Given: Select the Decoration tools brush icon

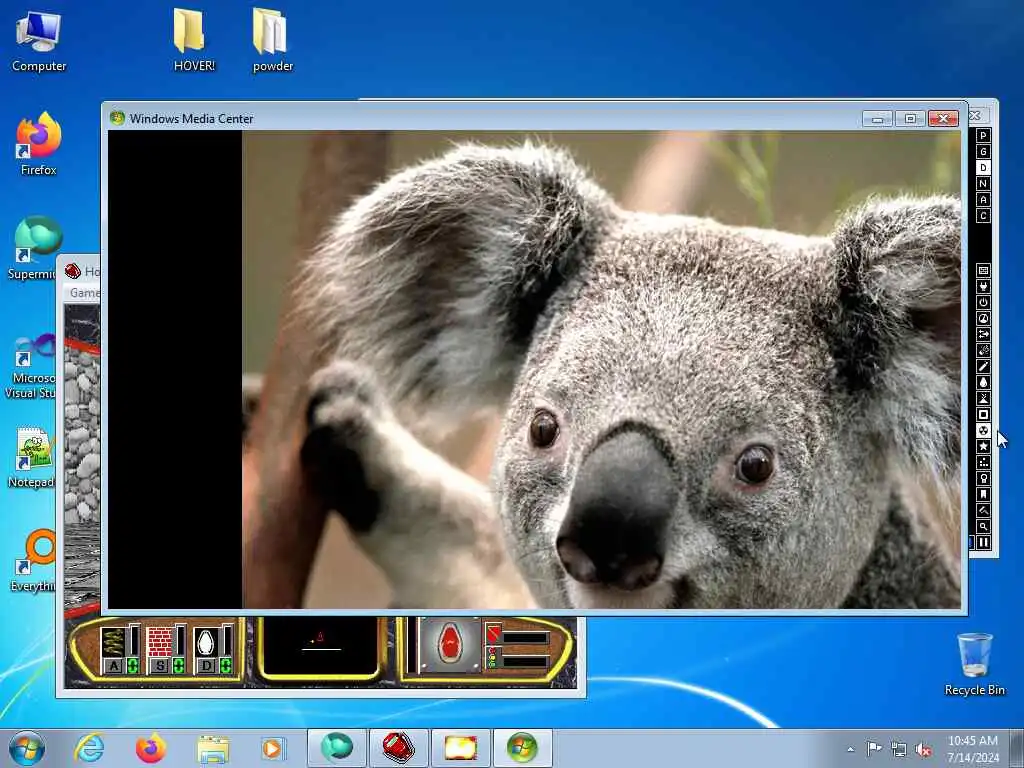Looking at the screenshot, I should point(983,510).
